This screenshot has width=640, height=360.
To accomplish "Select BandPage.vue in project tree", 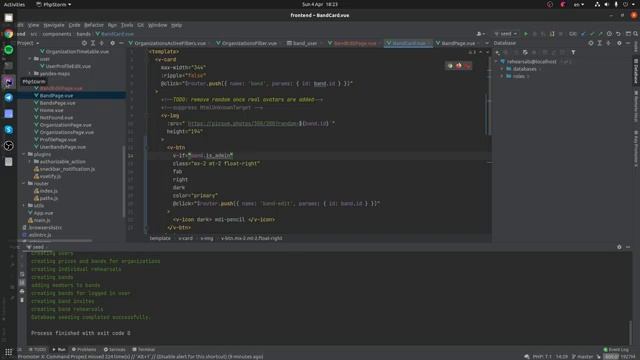I will tap(56, 96).
